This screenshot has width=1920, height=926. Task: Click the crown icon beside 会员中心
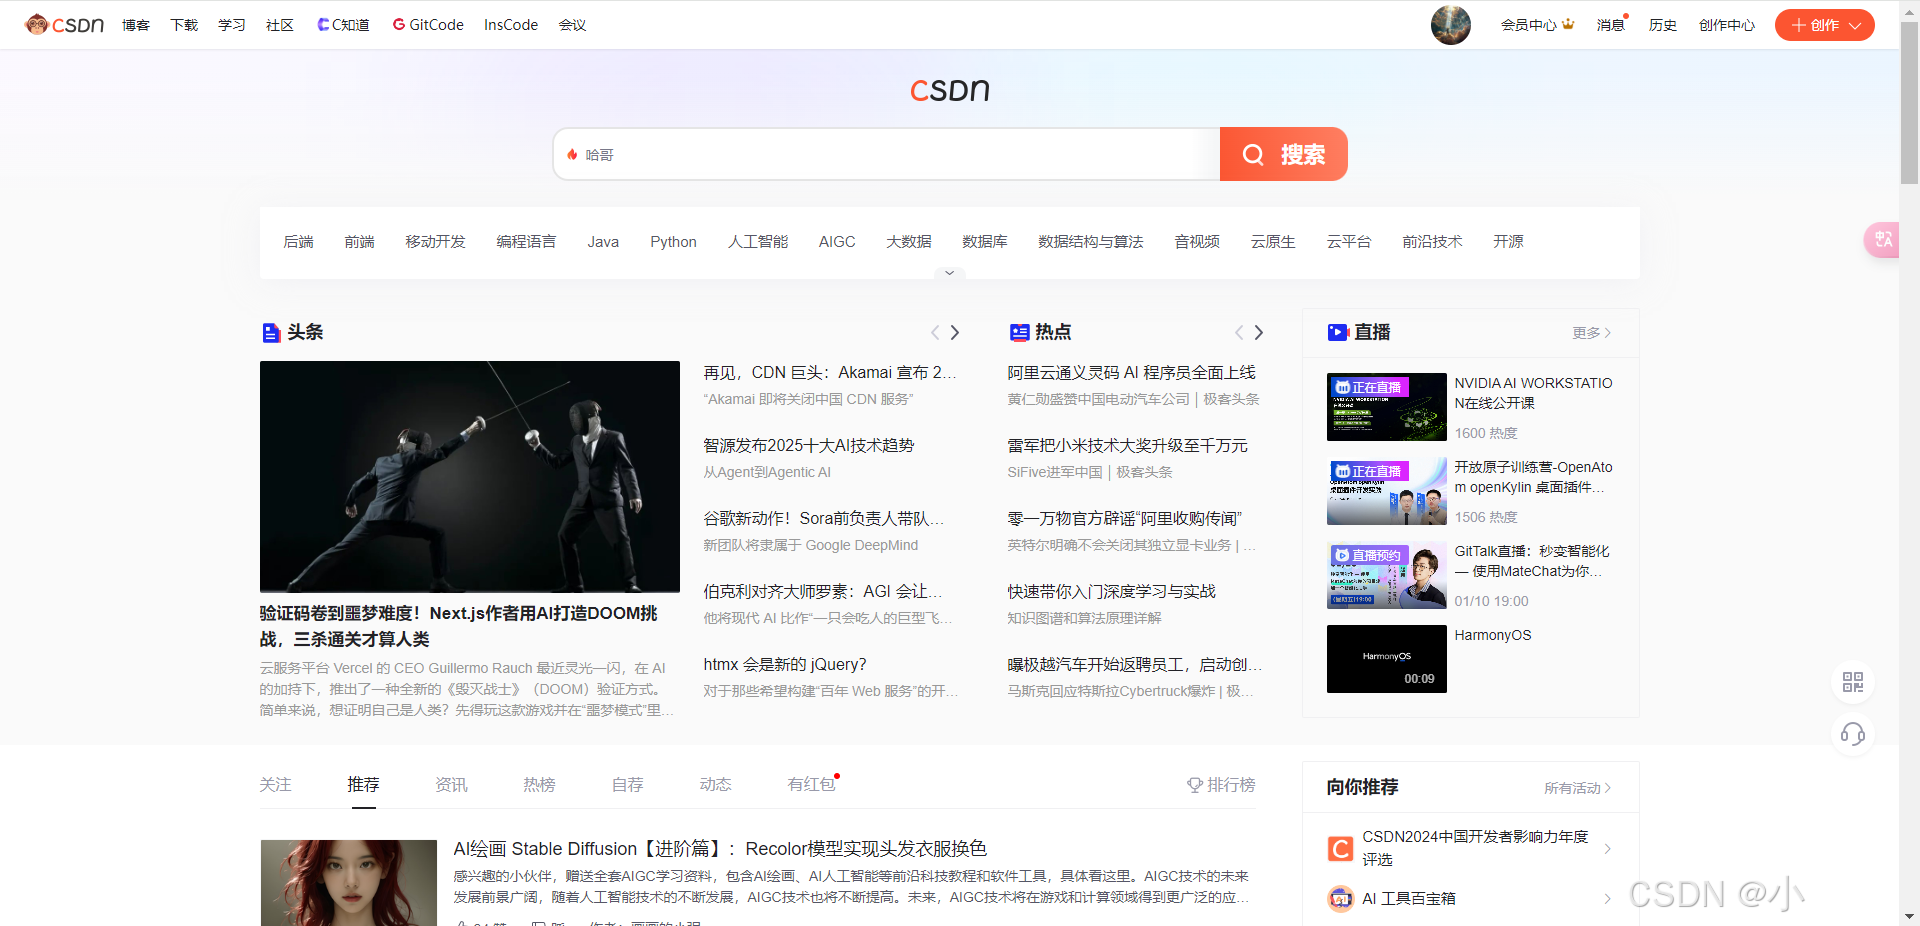tap(1568, 24)
